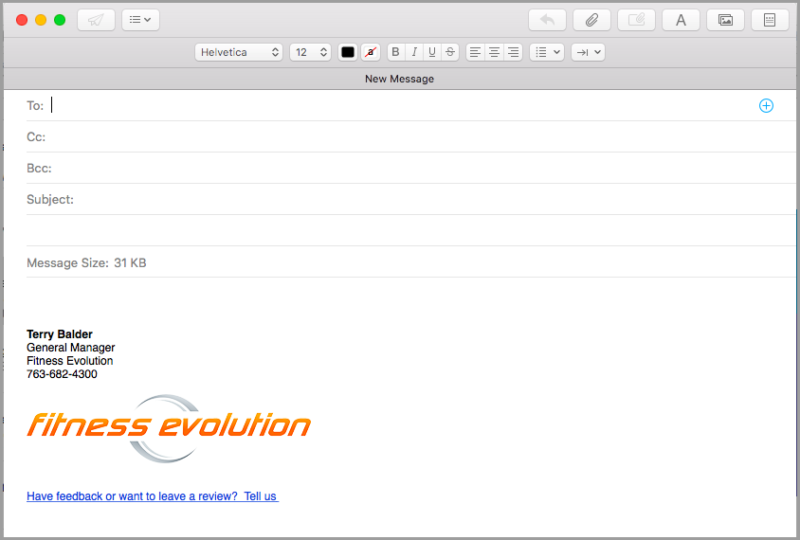Open the list style dropdown
The image size is (800, 540).
tap(547, 52)
